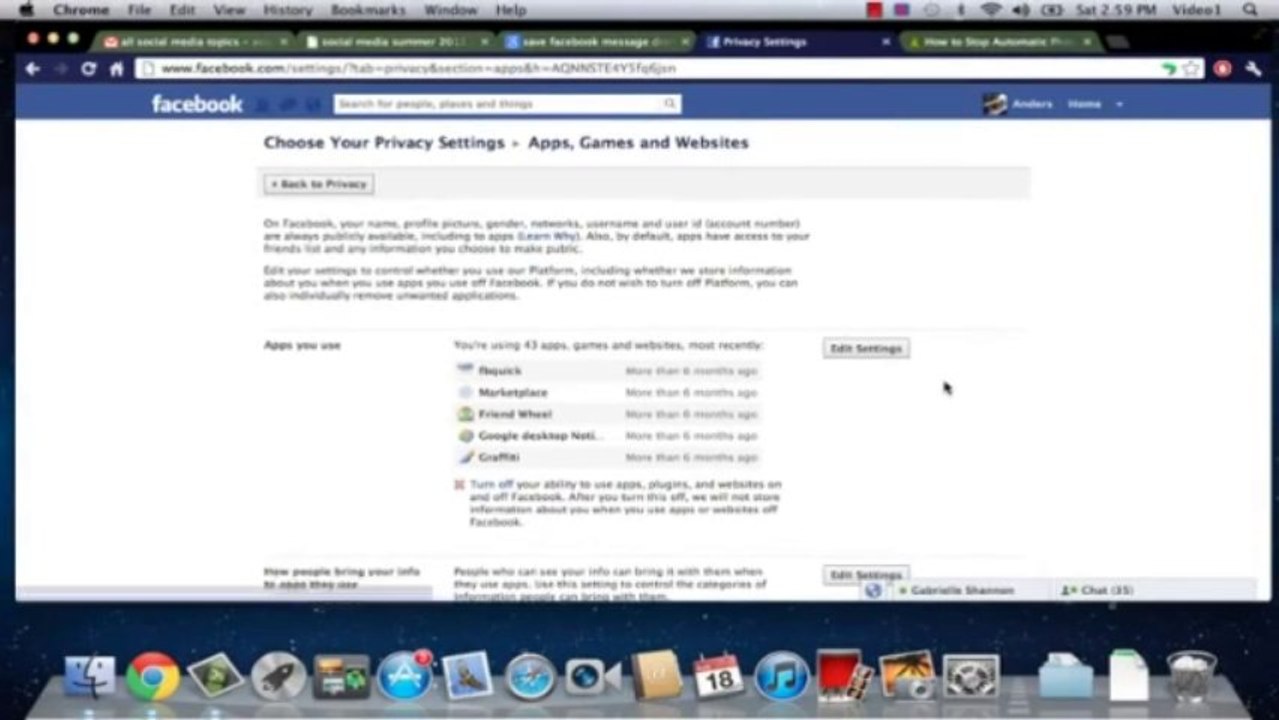Viewport: 1279px width, 720px height.
Task: Open the Anders profile link
Action: 1032,104
